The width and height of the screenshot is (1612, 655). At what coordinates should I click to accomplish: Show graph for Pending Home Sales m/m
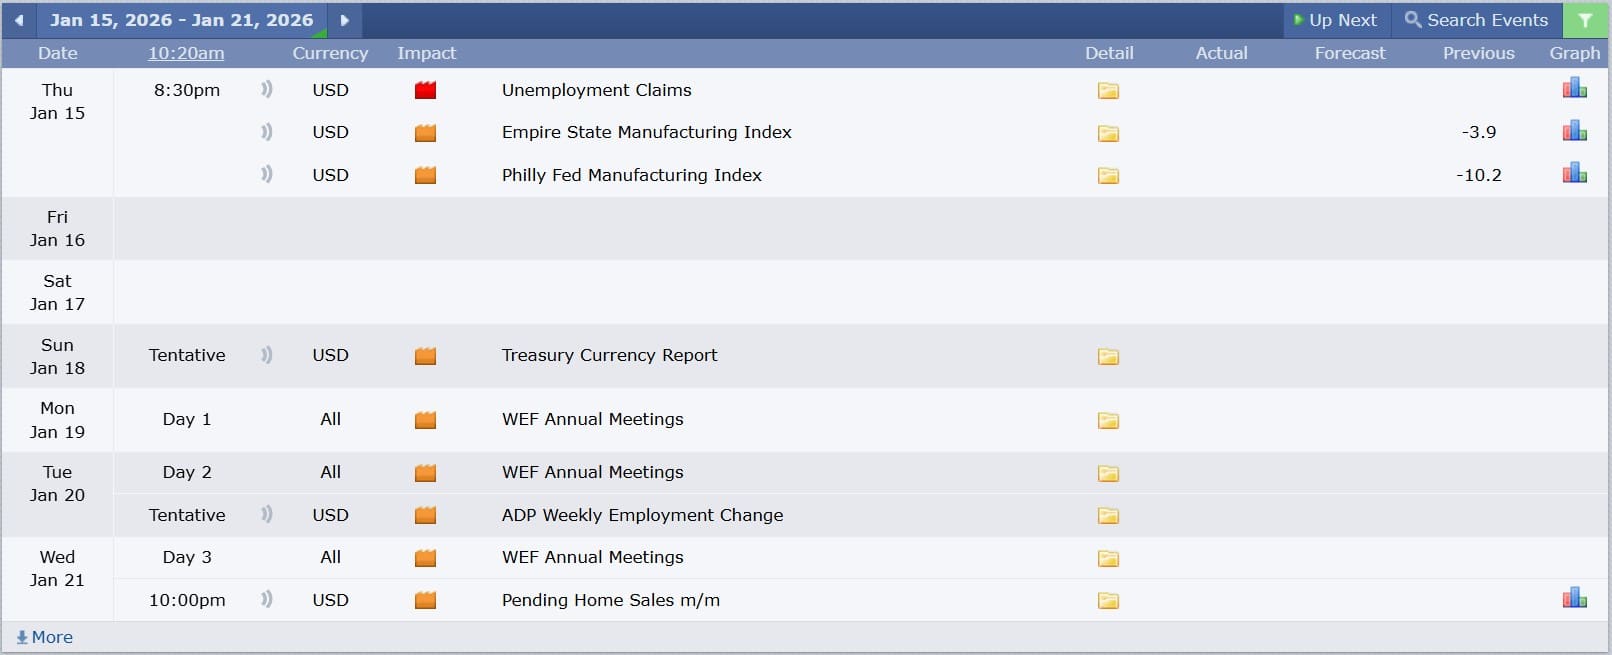[x=1575, y=598]
